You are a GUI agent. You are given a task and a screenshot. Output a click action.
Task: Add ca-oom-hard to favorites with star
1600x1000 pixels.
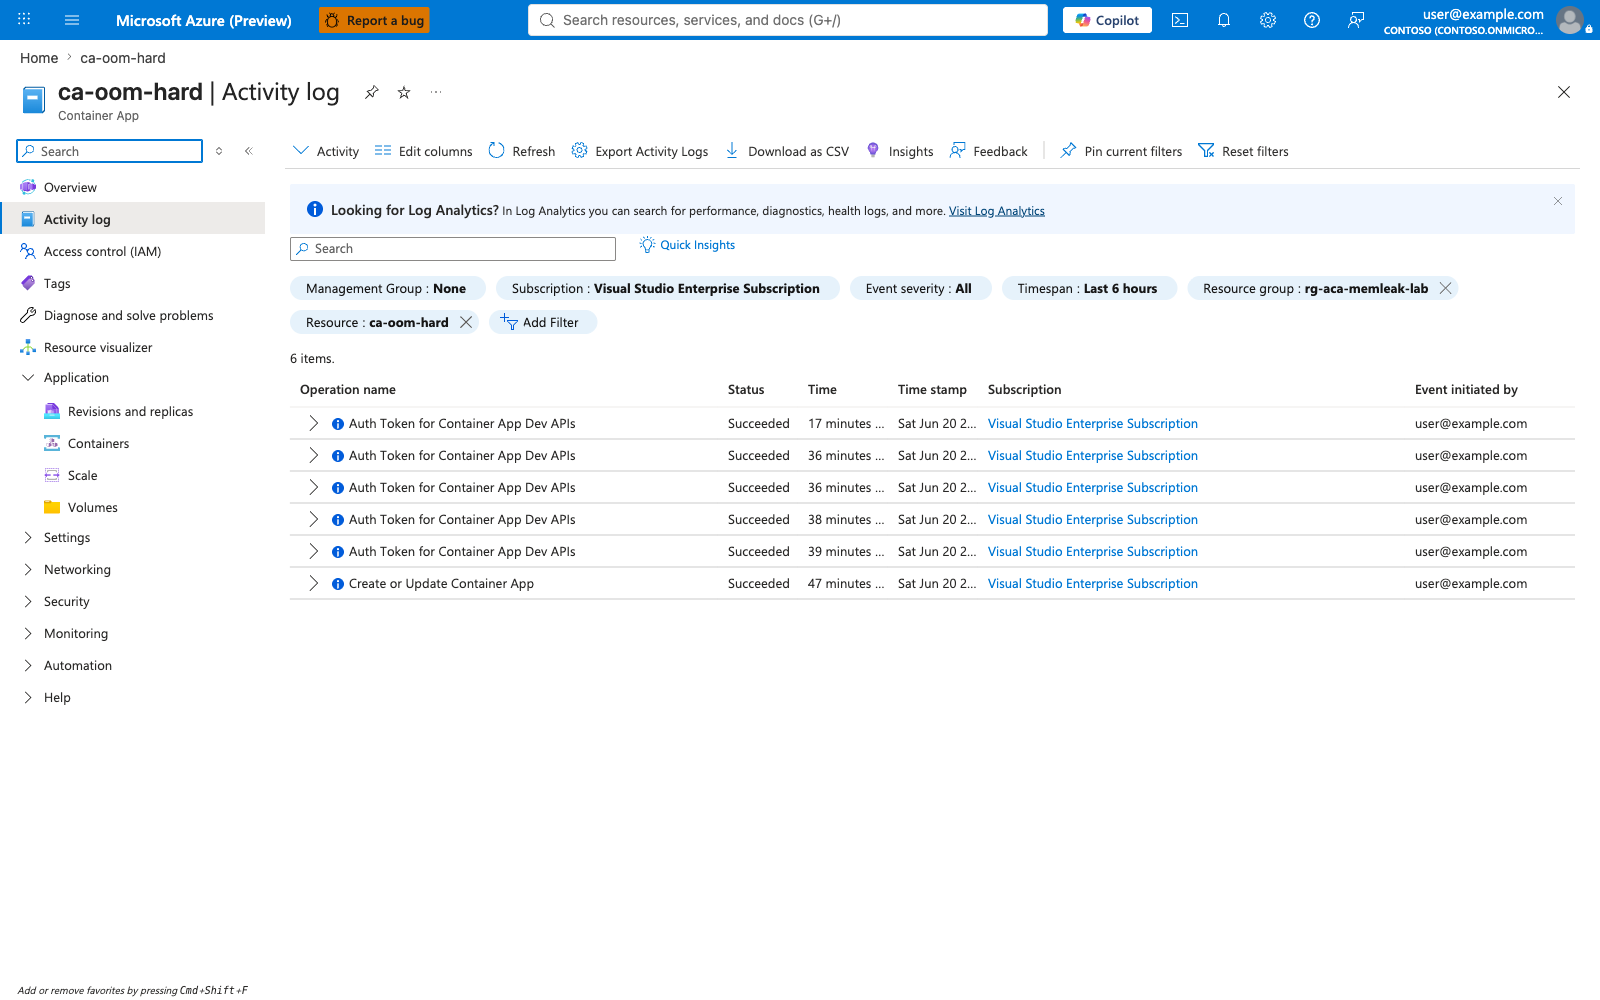pyautogui.click(x=404, y=92)
